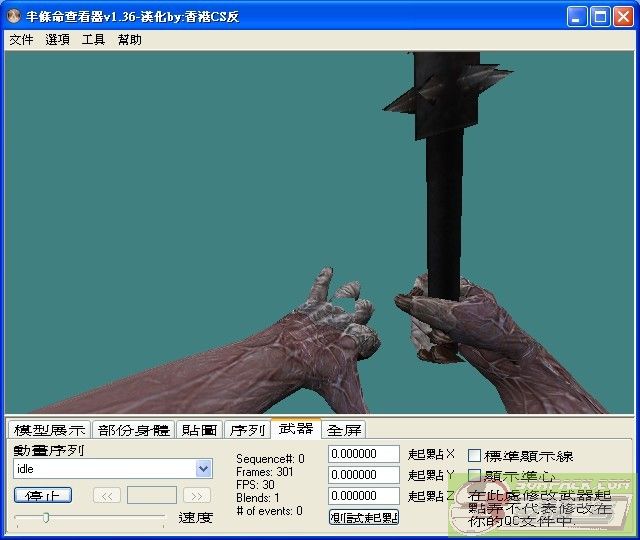The height and width of the screenshot is (540, 640).
Task: Click the 測試起點 button
Action: coord(364,517)
